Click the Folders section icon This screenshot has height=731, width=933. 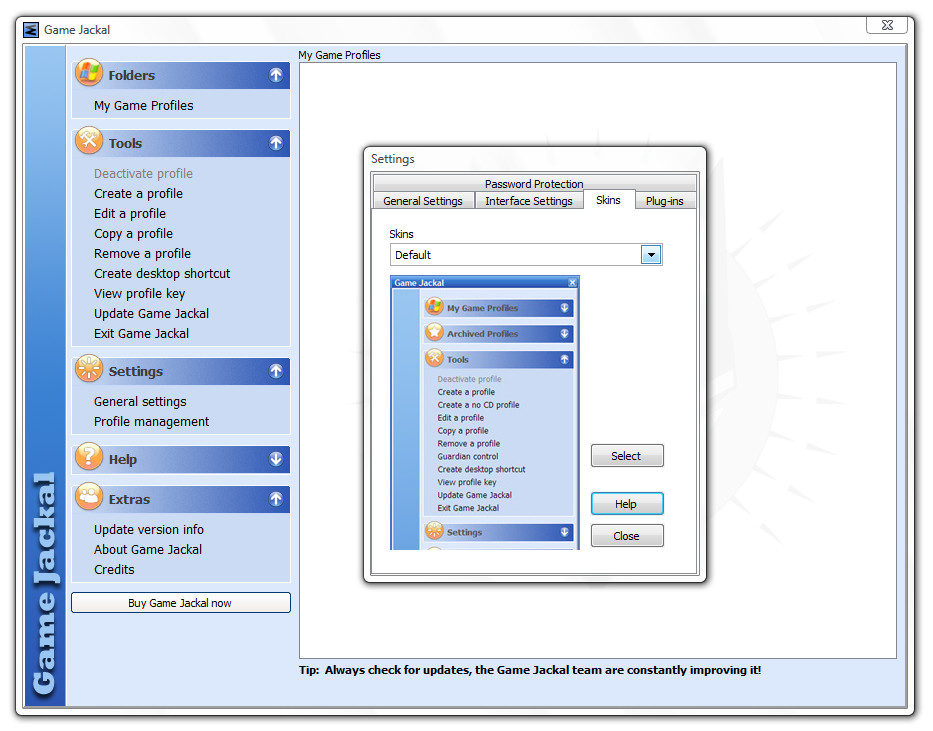[89, 73]
